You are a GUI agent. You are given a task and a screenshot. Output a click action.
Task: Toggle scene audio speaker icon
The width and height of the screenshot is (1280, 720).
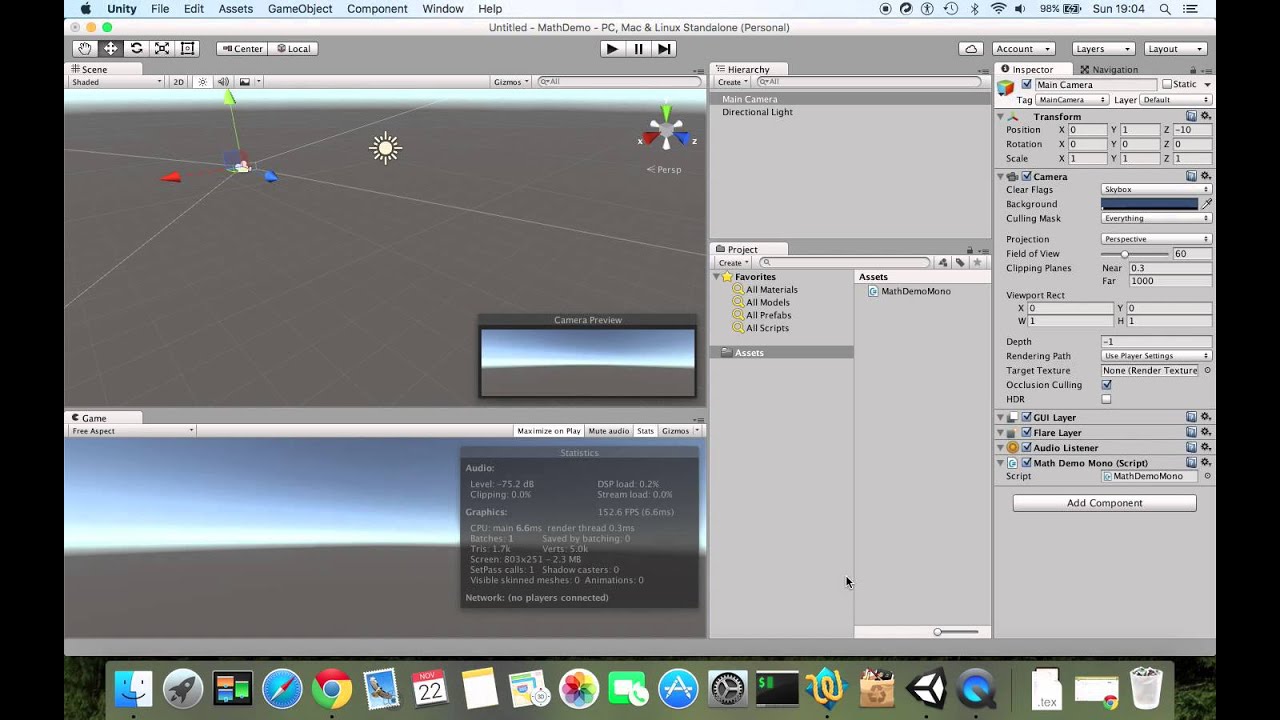coord(223,82)
